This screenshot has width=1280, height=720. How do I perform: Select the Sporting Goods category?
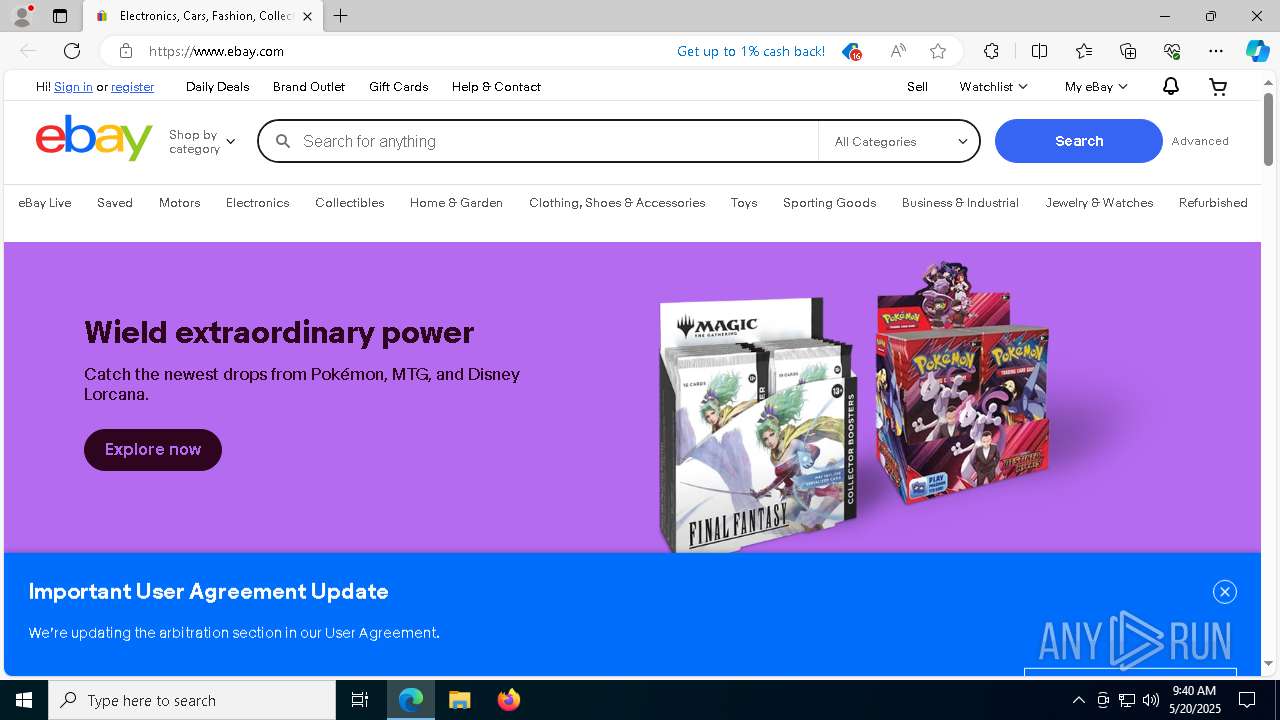829,203
